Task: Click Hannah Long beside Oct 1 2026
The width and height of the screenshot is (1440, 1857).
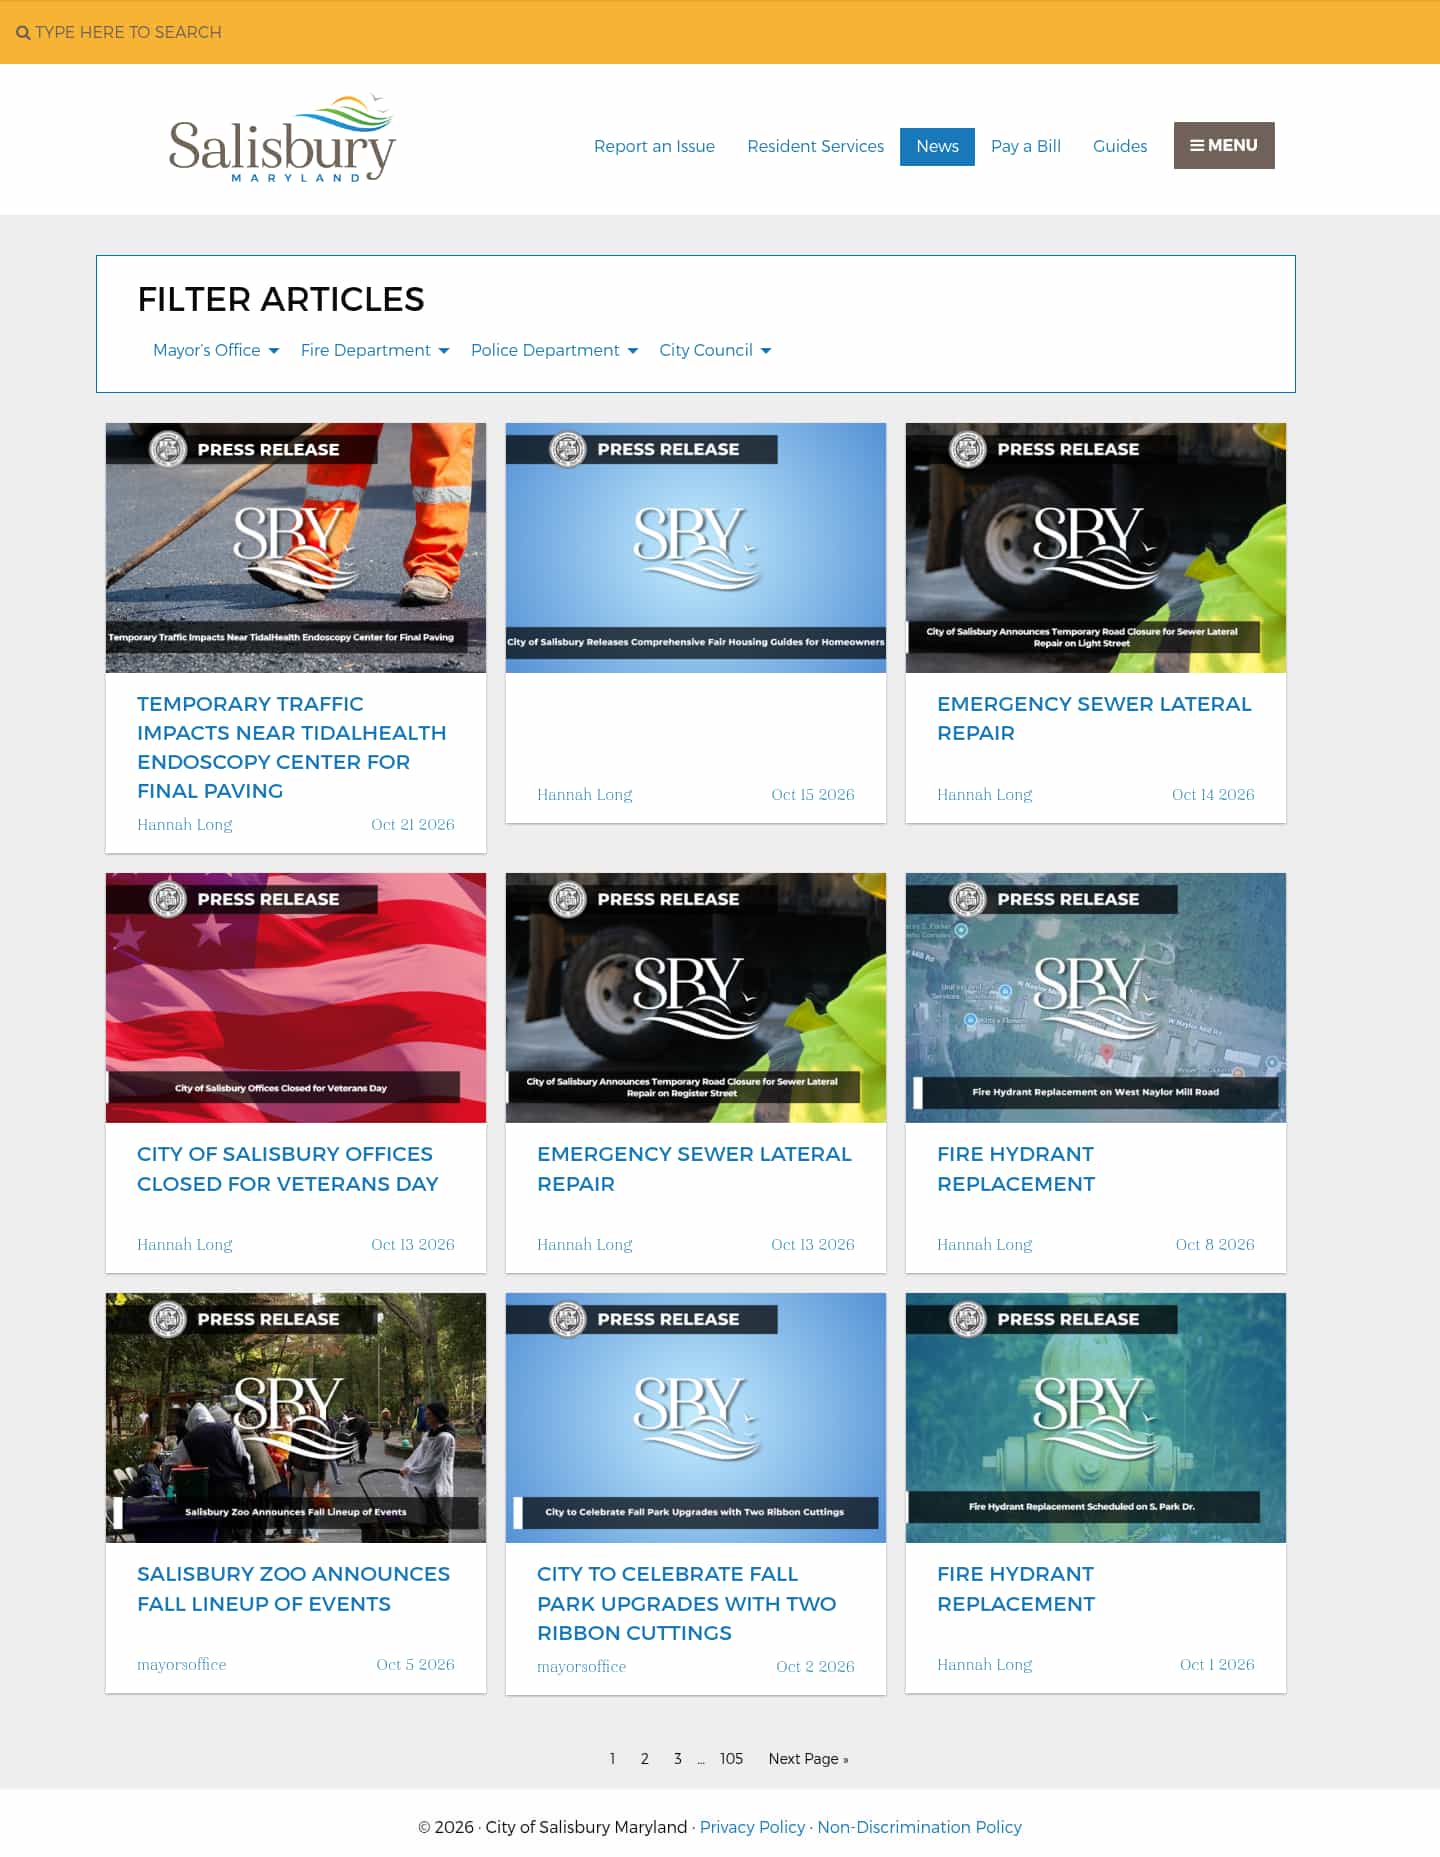Action: click(x=985, y=1664)
